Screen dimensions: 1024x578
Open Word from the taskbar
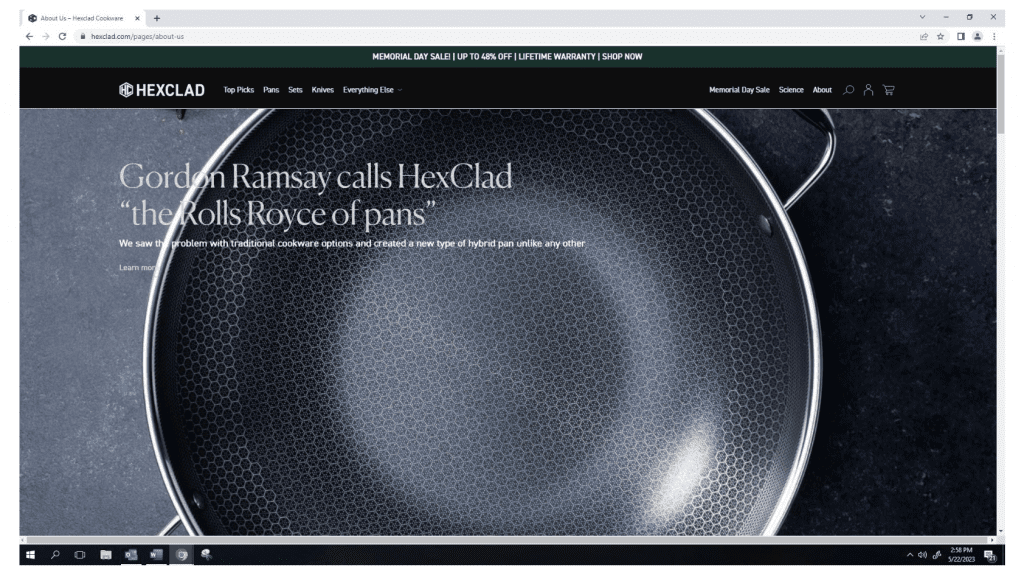click(x=155, y=555)
